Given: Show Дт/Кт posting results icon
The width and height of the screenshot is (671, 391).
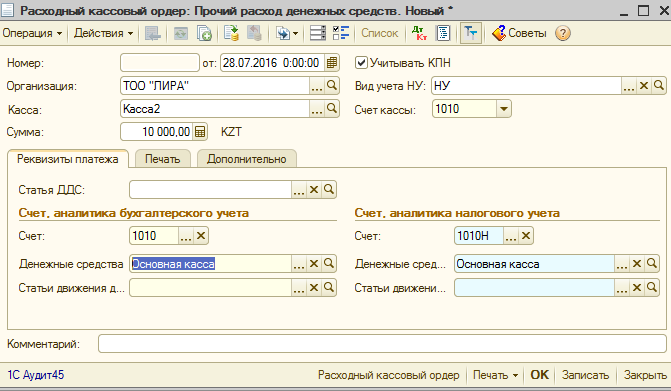Looking at the screenshot, I should pos(419,33).
